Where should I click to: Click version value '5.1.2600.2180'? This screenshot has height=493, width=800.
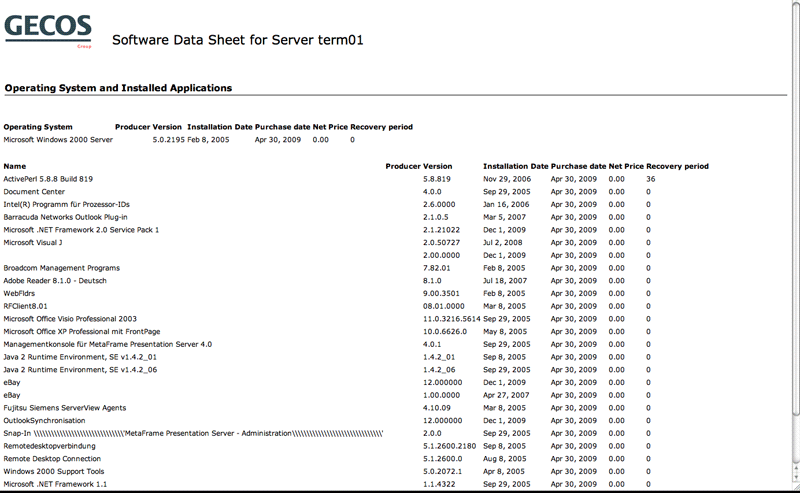(449, 447)
